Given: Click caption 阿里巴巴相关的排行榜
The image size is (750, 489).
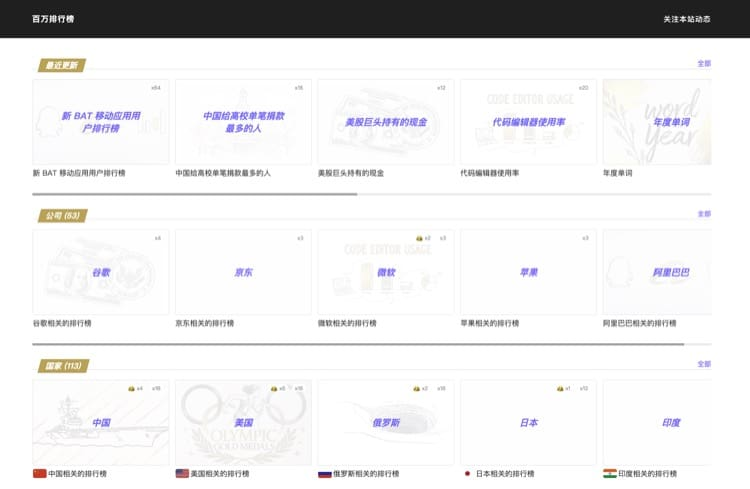Looking at the screenshot, I should pos(640,323).
